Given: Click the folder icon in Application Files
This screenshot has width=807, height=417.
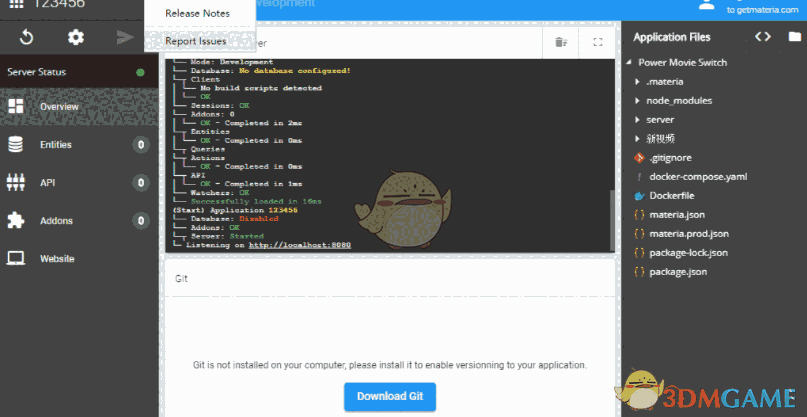Looking at the screenshot, I should 795,37.
